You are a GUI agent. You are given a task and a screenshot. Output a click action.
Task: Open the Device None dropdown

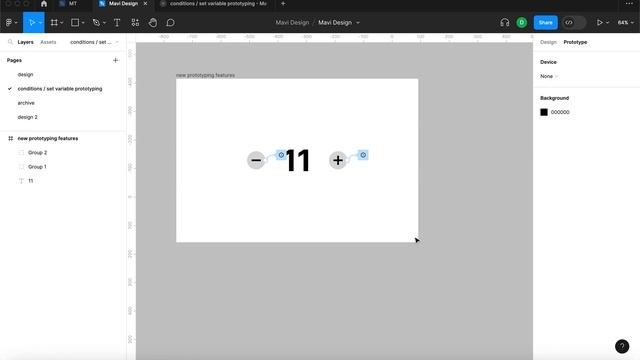[549, 76]
